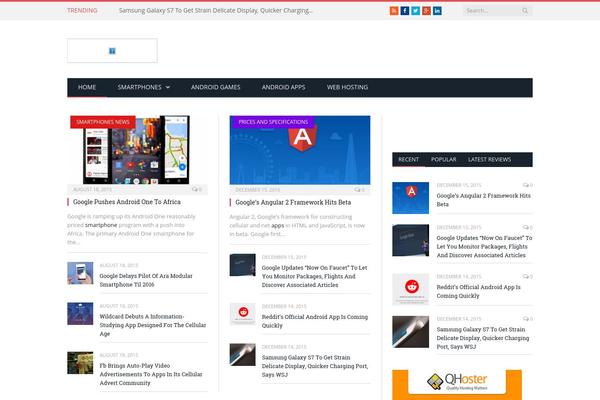The image size is (600, 400).
Task: Open sidebar Google Updates Now On Faucet
Action: [484, 247]
